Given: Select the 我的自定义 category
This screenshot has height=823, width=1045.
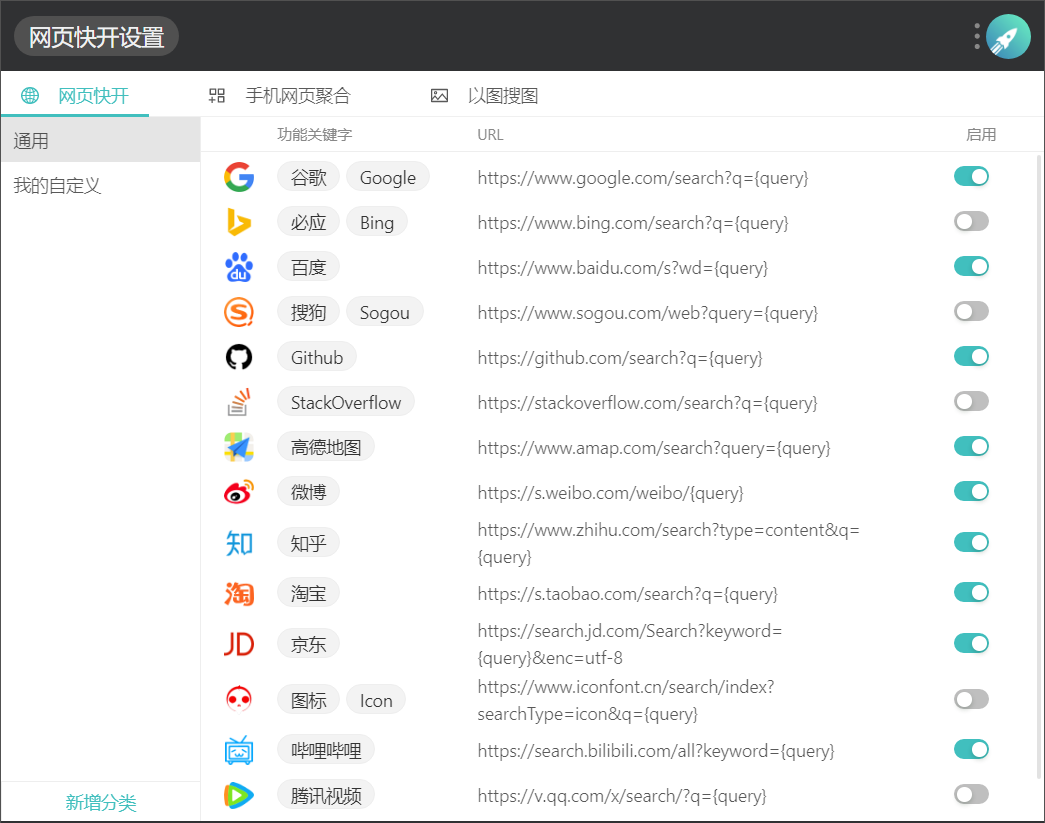Looking at the screenshot, I should [x=100, y=185].
